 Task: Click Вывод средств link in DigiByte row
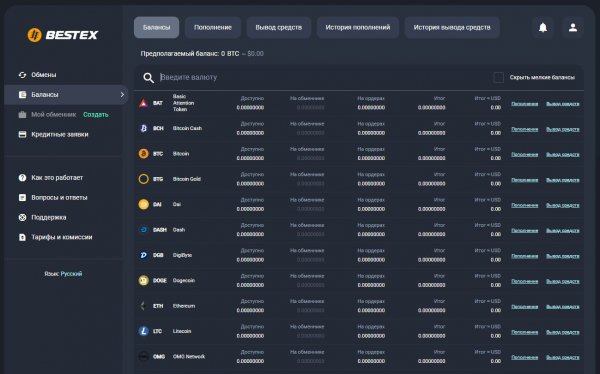point(562,256)
